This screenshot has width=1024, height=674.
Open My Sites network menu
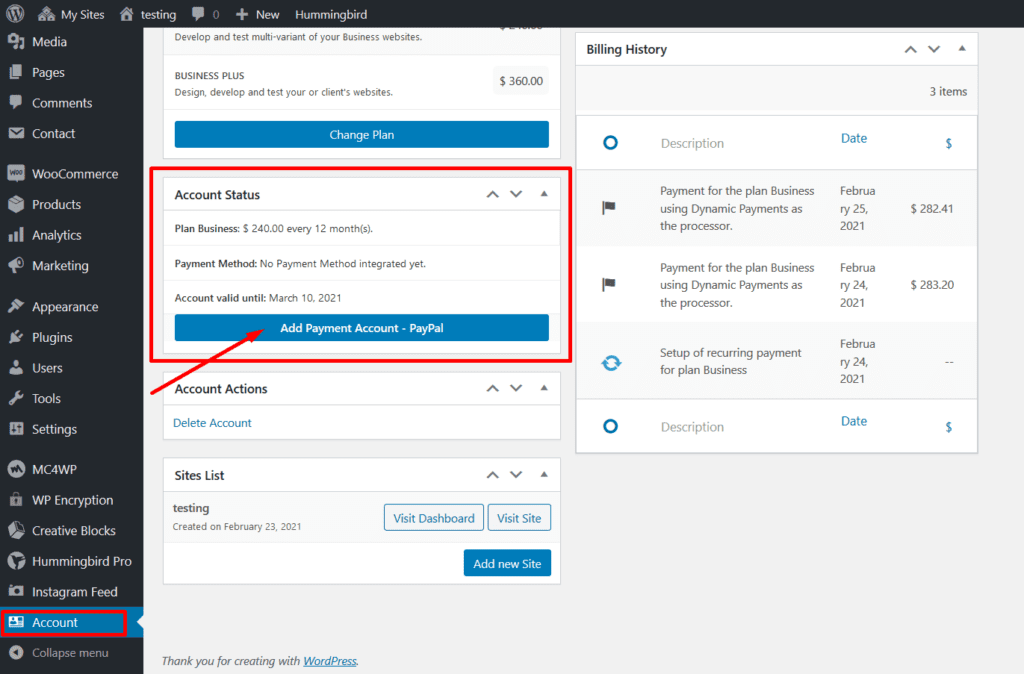tap(71, 14)
